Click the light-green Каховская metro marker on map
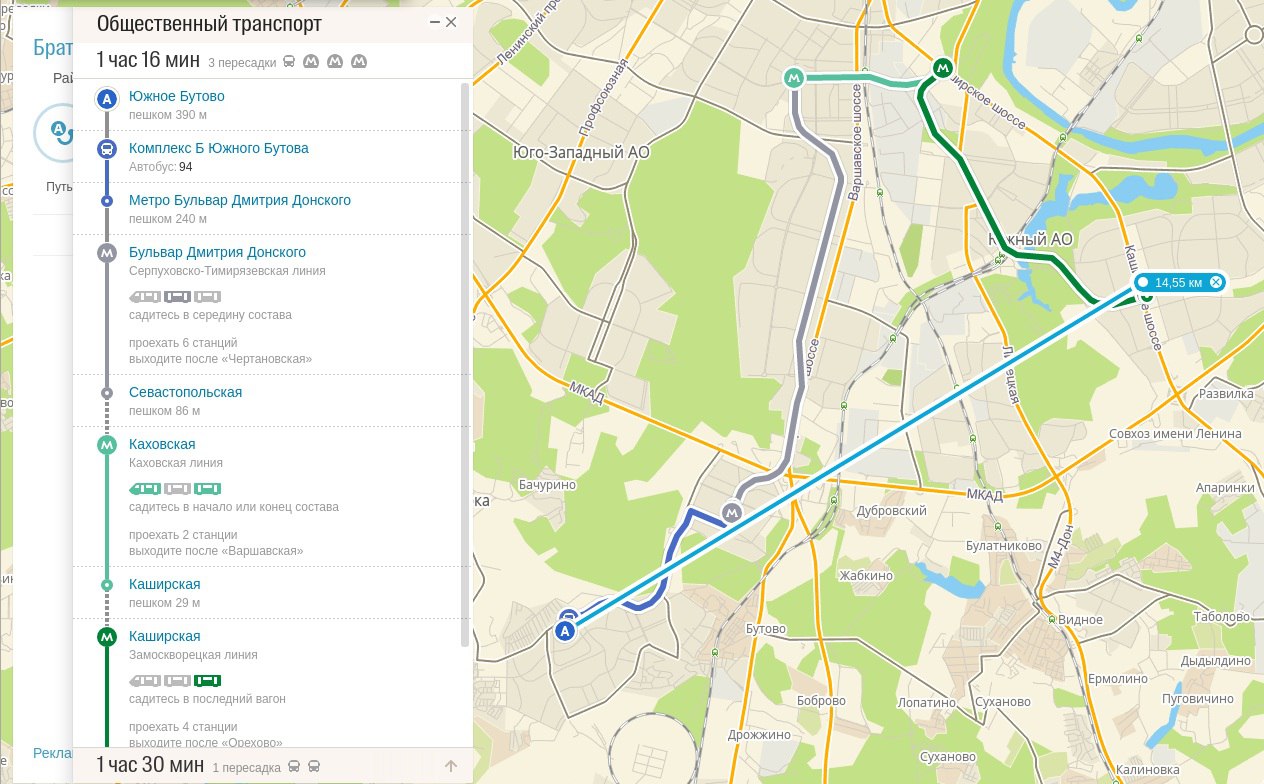Screen dimensions: 1264x784 pos(794,77)
